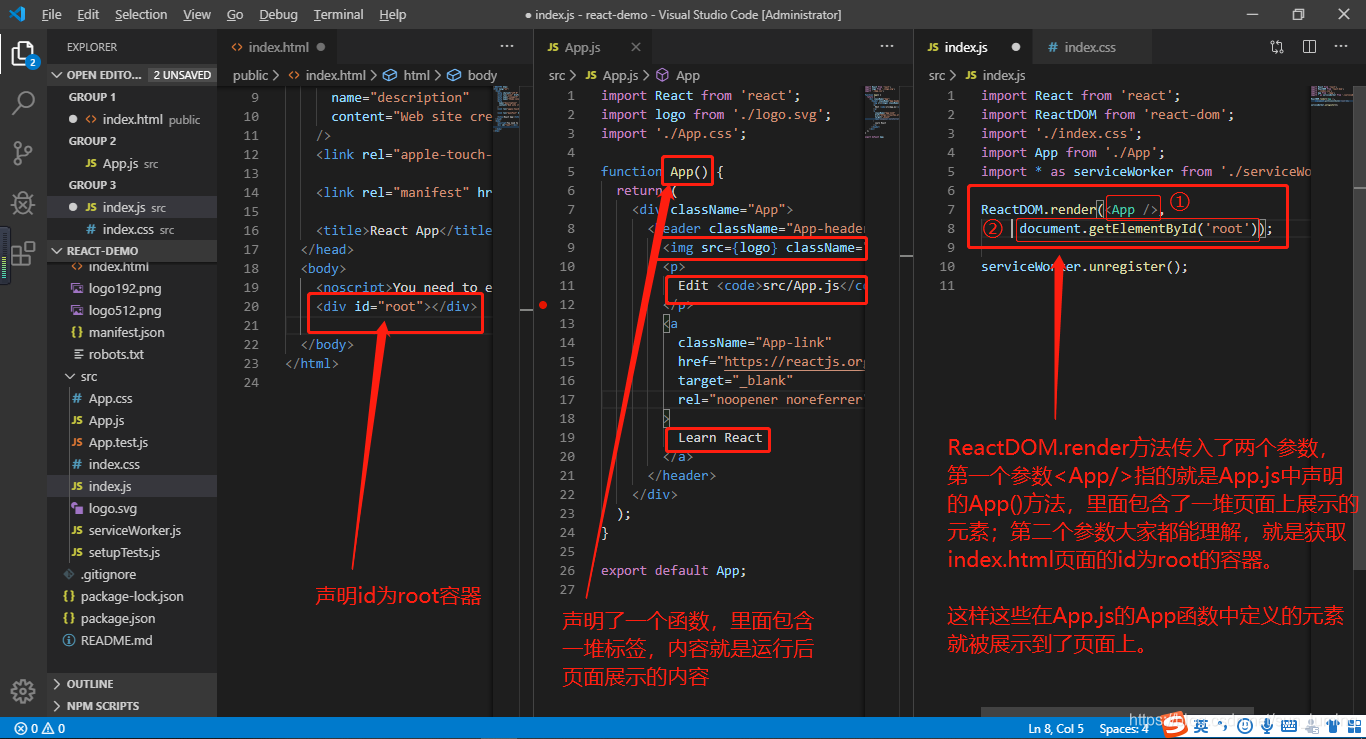
Task: Open package.json in file tree
Action: pyautogui.click(x=132, y=618)
